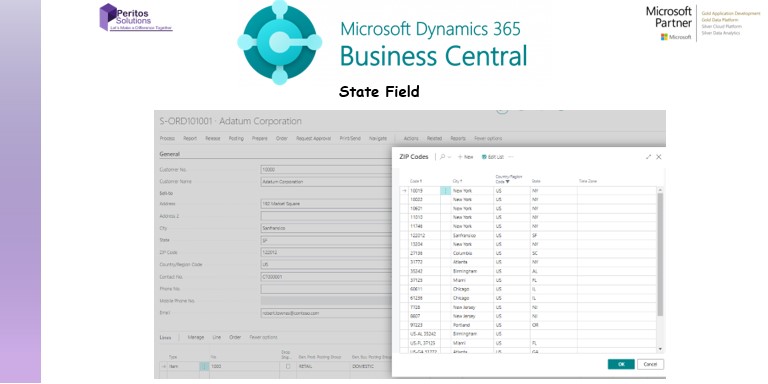Click the SC state cell
Image resolution: width=768 pixels, height=384 pixels.
coord(553,253)
